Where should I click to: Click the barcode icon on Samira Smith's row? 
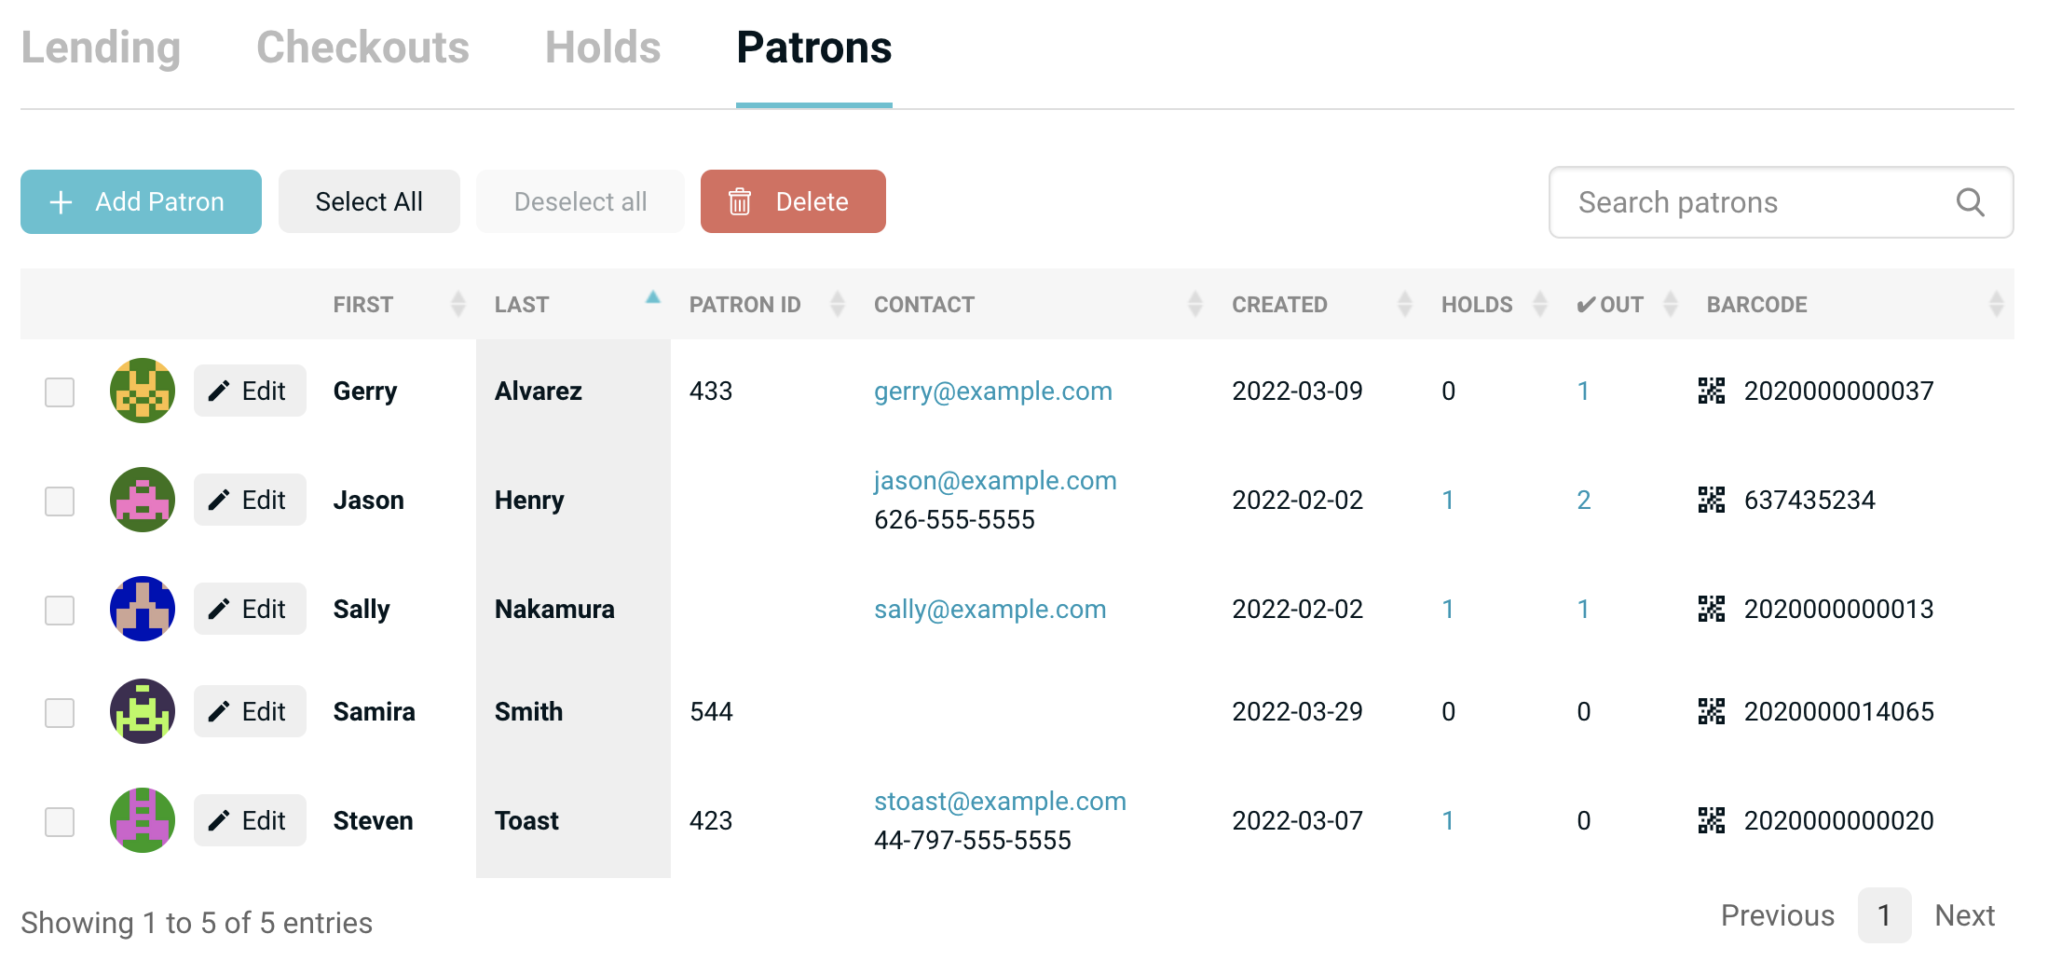[1711, 711]
